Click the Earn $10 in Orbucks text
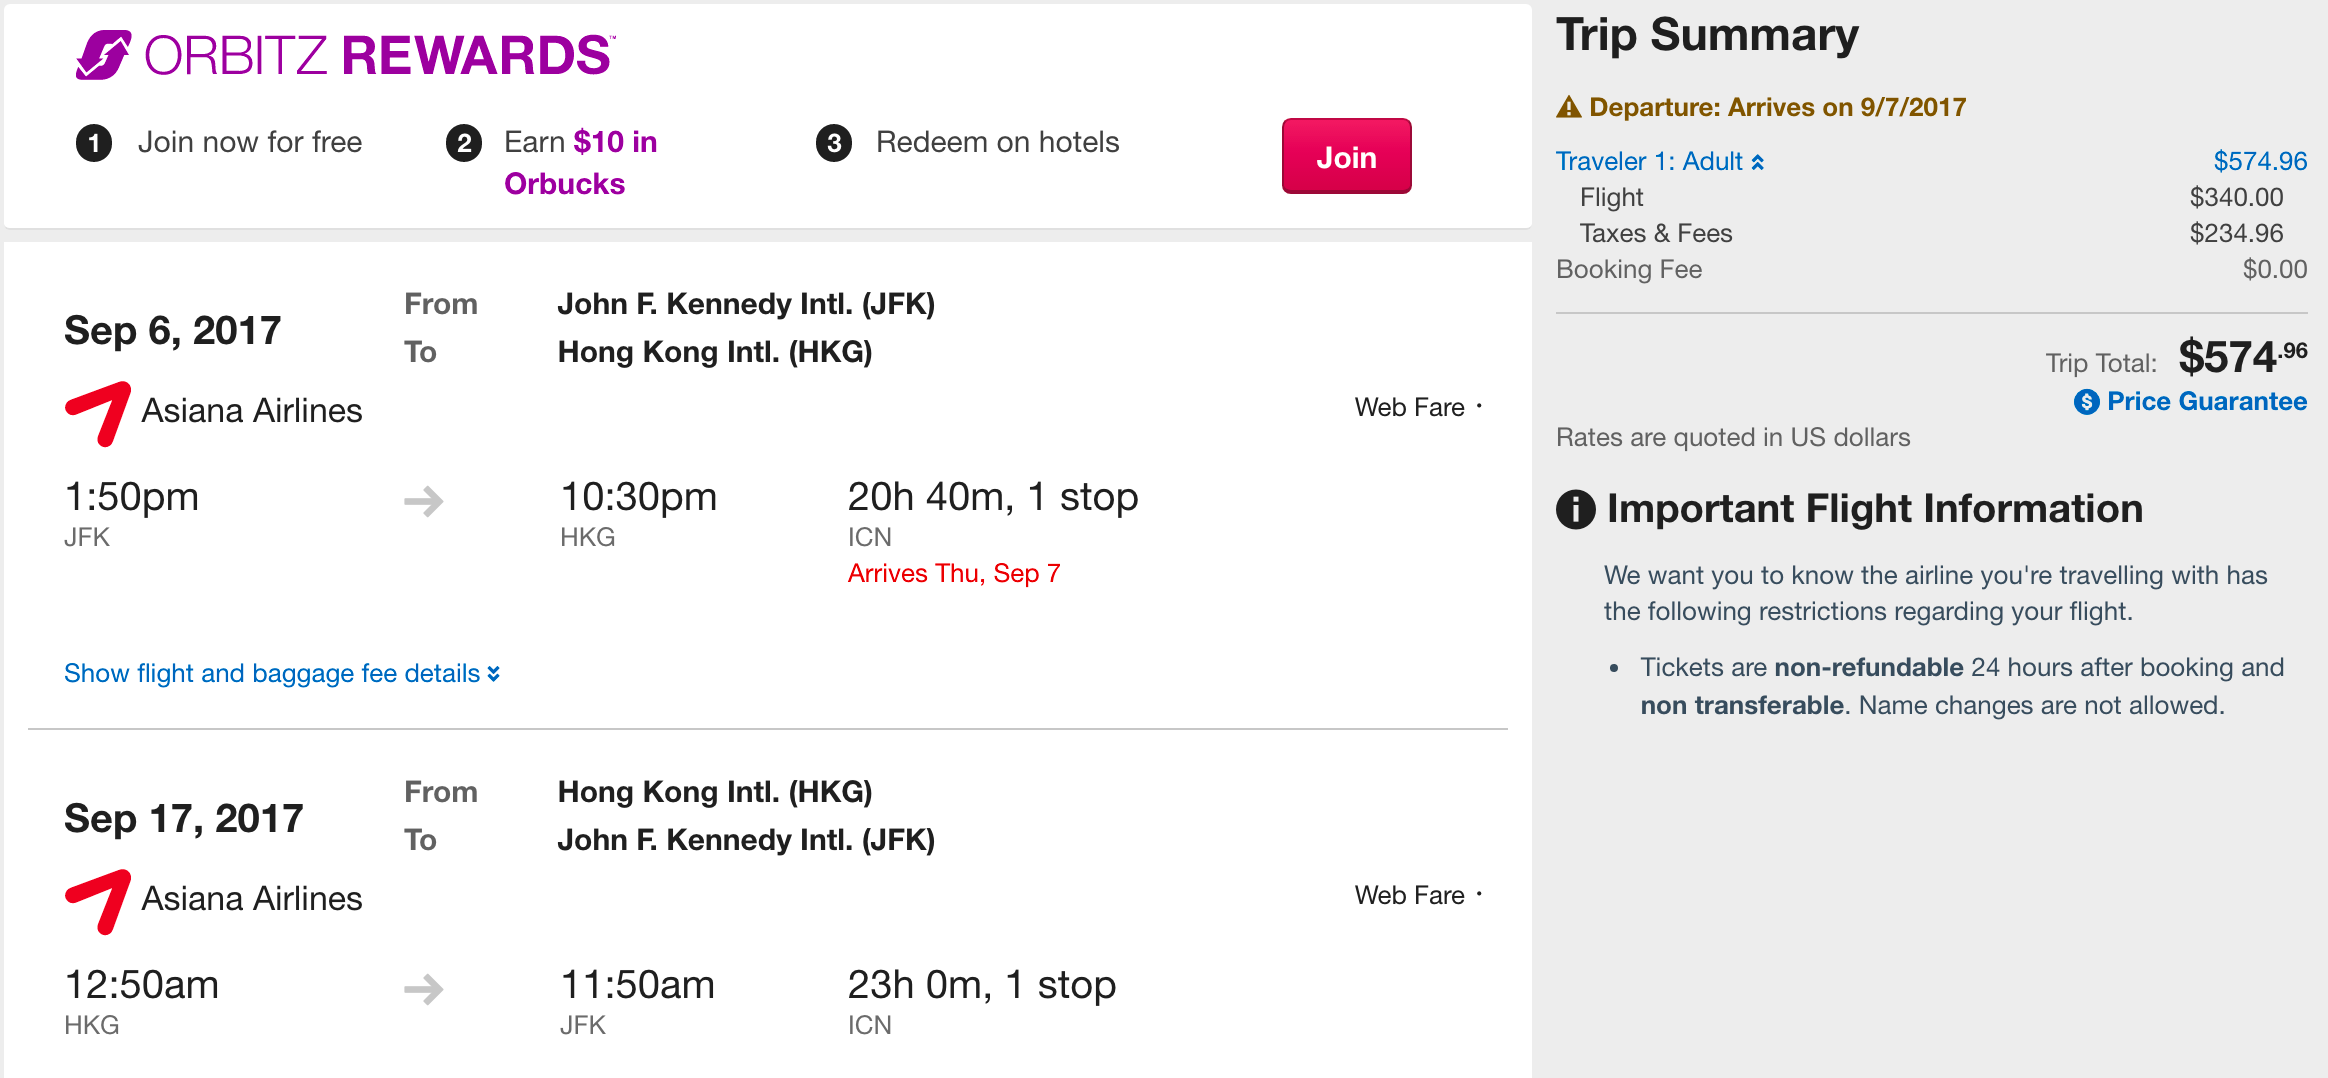 [x=580, y=162]
